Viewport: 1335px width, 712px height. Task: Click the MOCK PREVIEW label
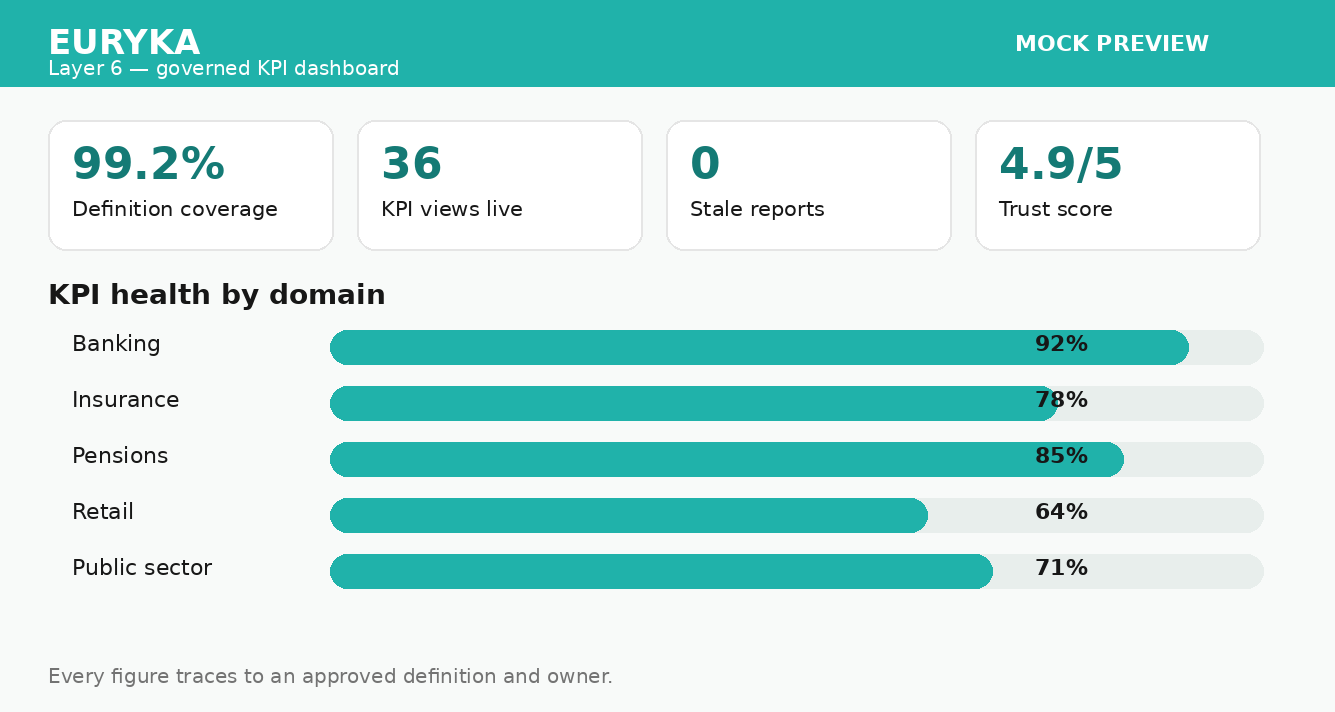[x=1112, y=44]
